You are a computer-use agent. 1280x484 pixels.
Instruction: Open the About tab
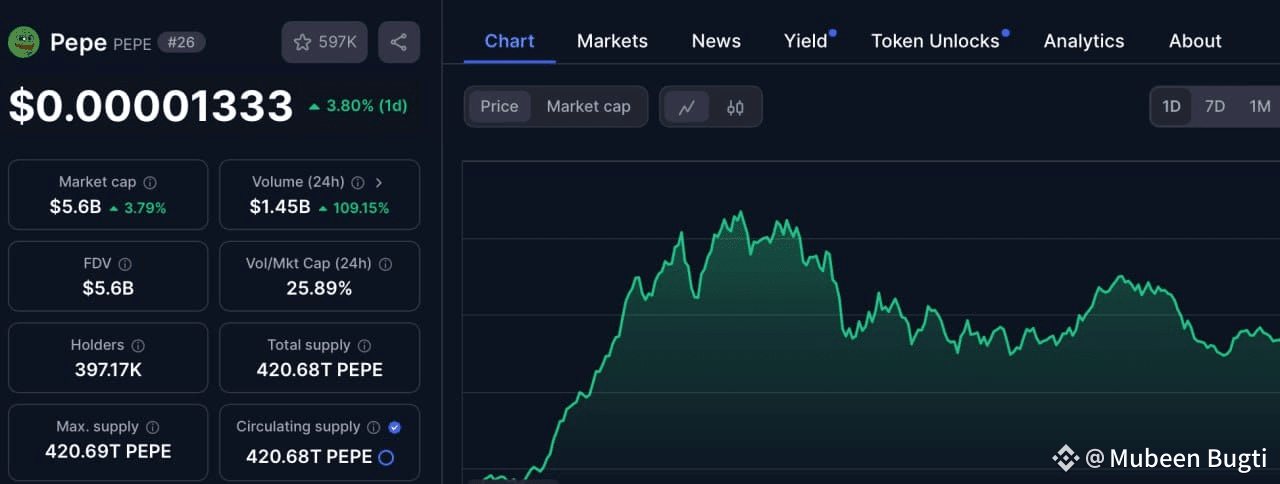coord(1195,41)
